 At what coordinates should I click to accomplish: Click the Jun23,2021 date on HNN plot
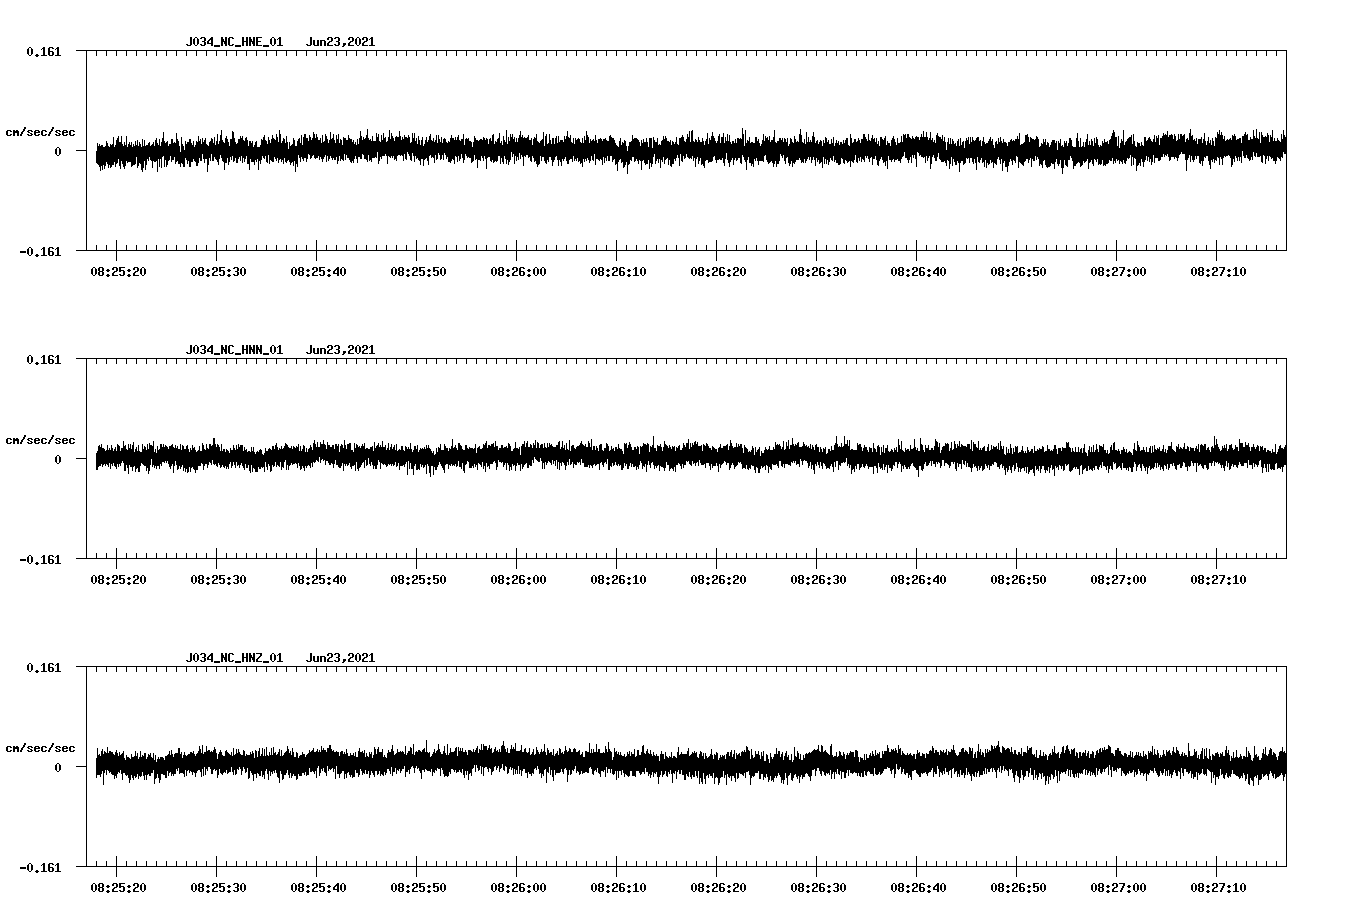tap(340, 350)
